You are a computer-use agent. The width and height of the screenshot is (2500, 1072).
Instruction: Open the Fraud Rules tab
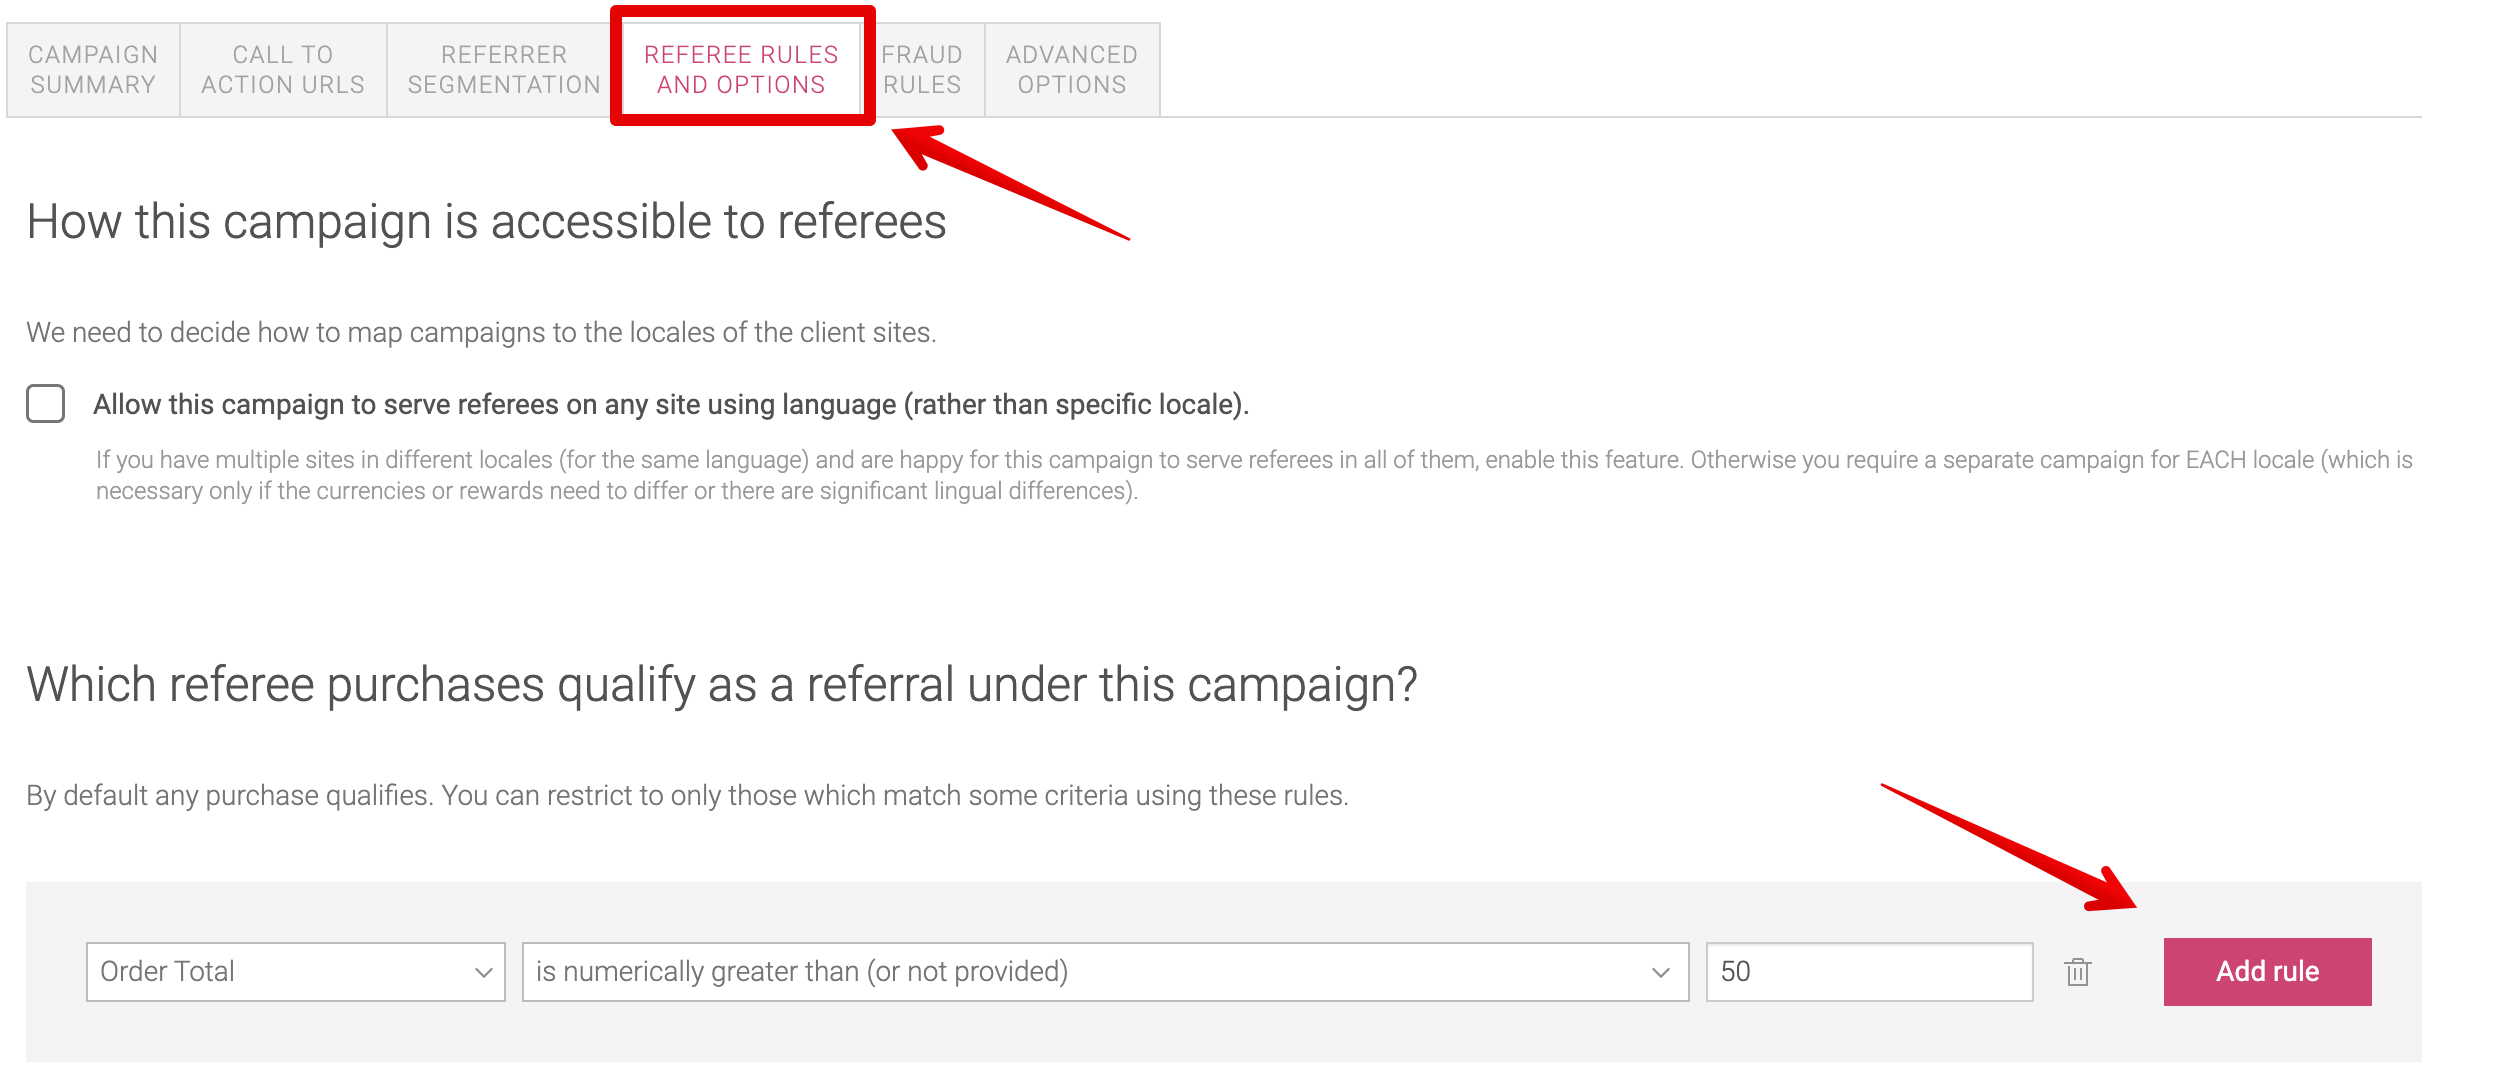click(x=922, y=70)
